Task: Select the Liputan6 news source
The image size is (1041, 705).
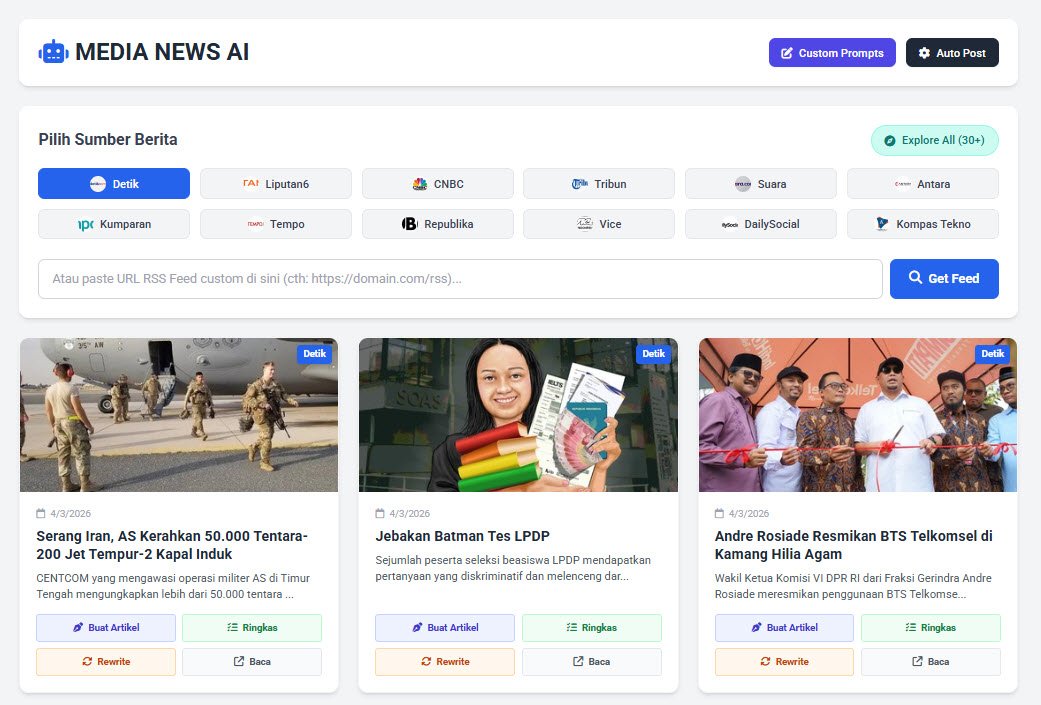Action: click(276, 184)
